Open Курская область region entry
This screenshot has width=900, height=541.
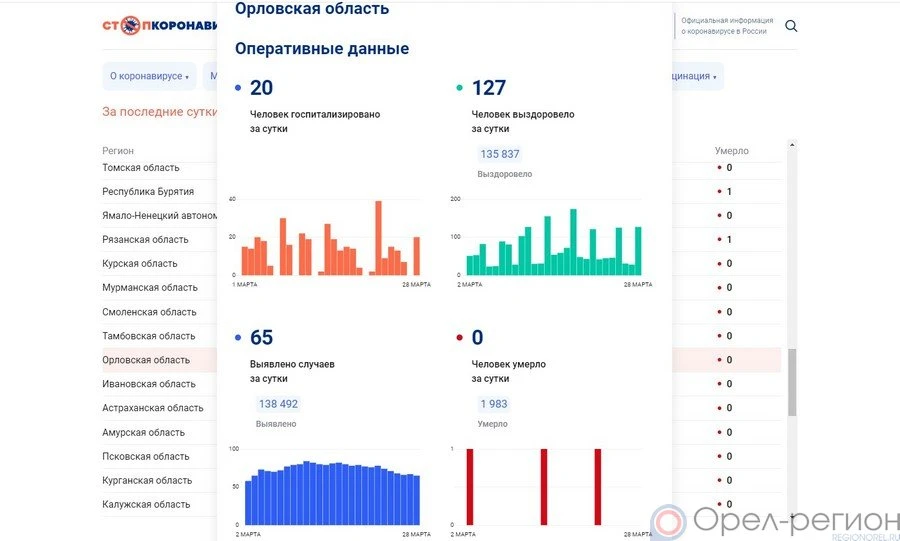(140, 264)
